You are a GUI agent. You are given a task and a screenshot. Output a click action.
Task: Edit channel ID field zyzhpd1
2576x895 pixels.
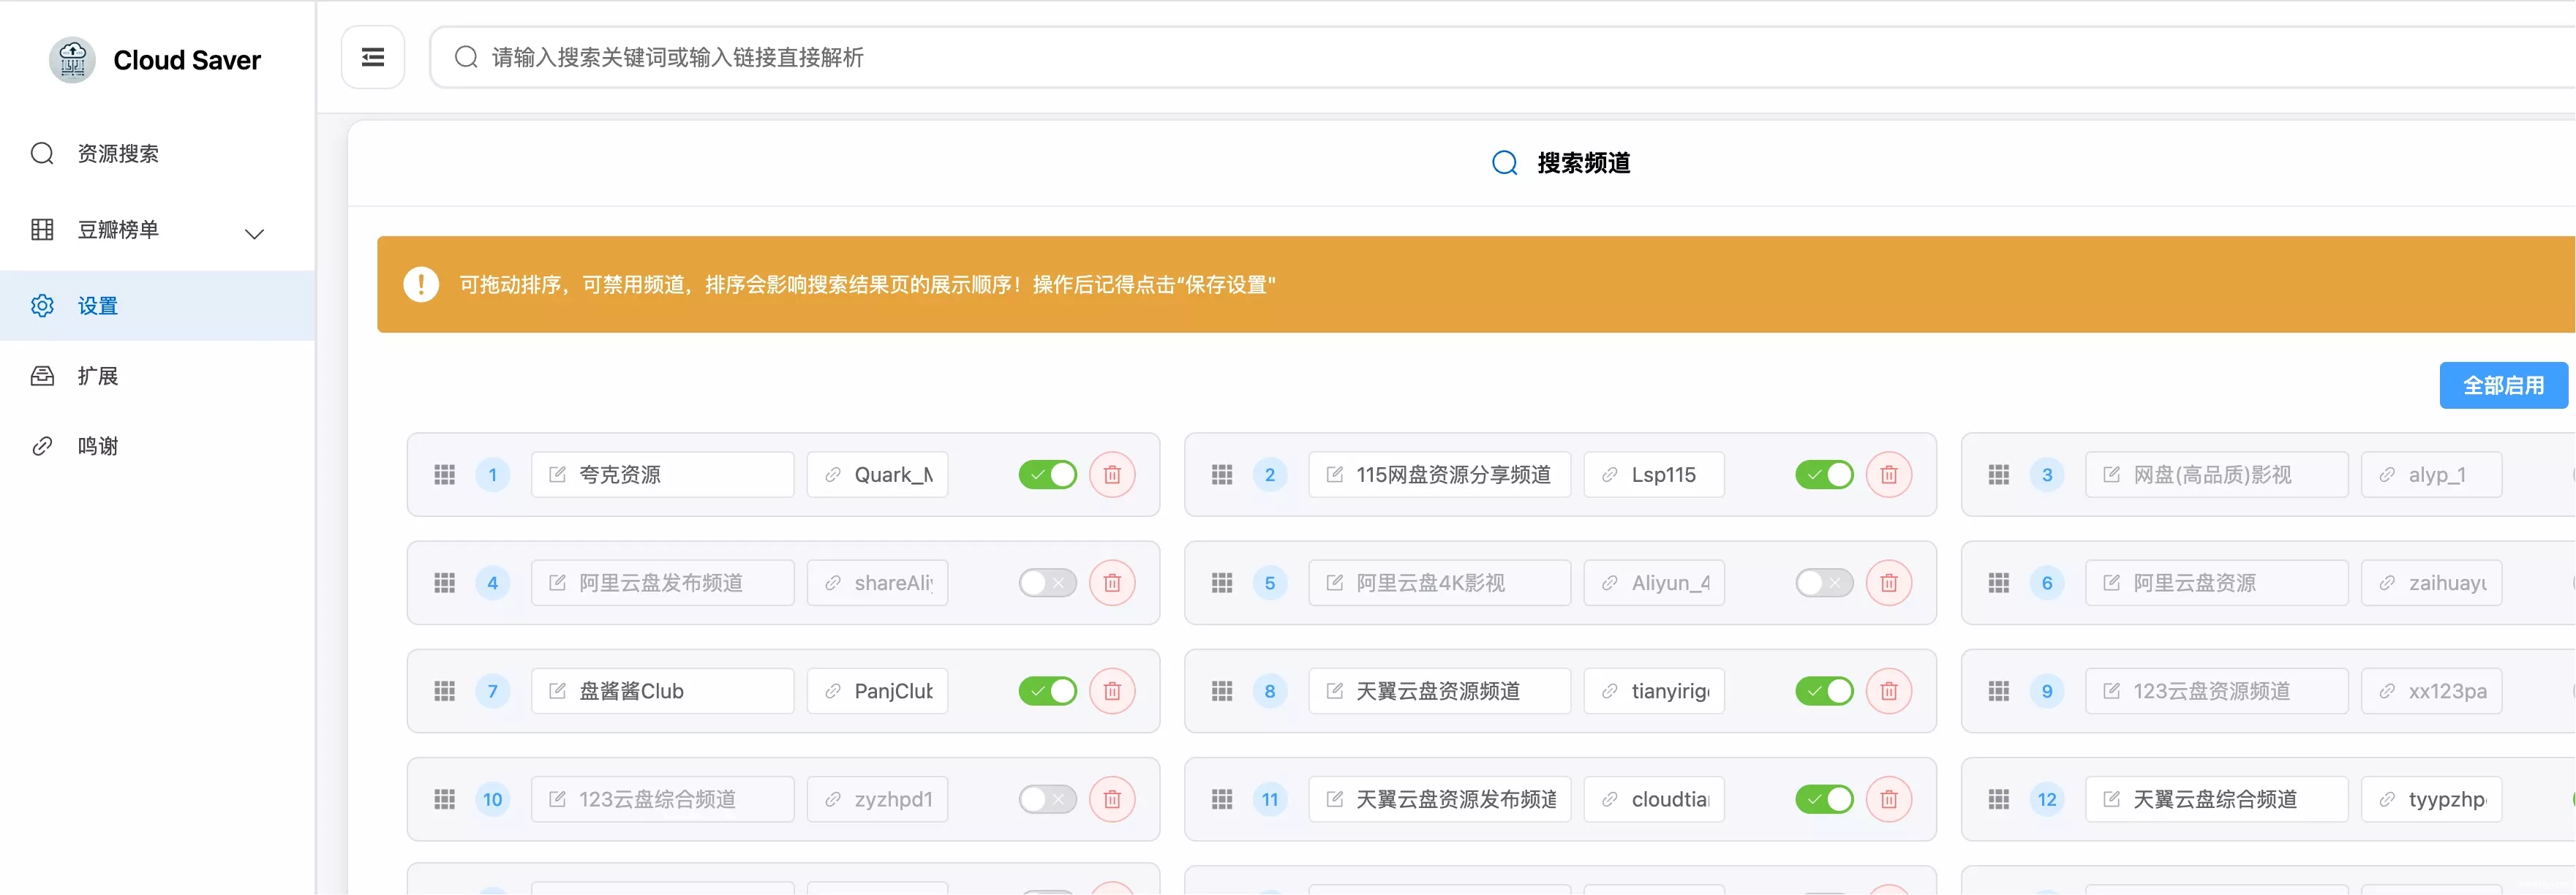878,799
